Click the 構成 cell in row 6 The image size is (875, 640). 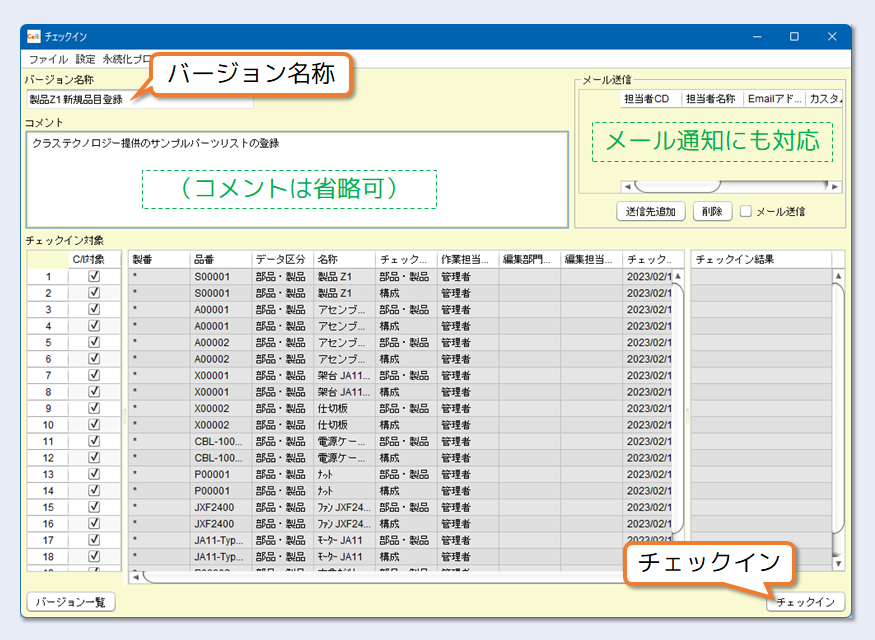pyautogui.click(x=406, y=359)
